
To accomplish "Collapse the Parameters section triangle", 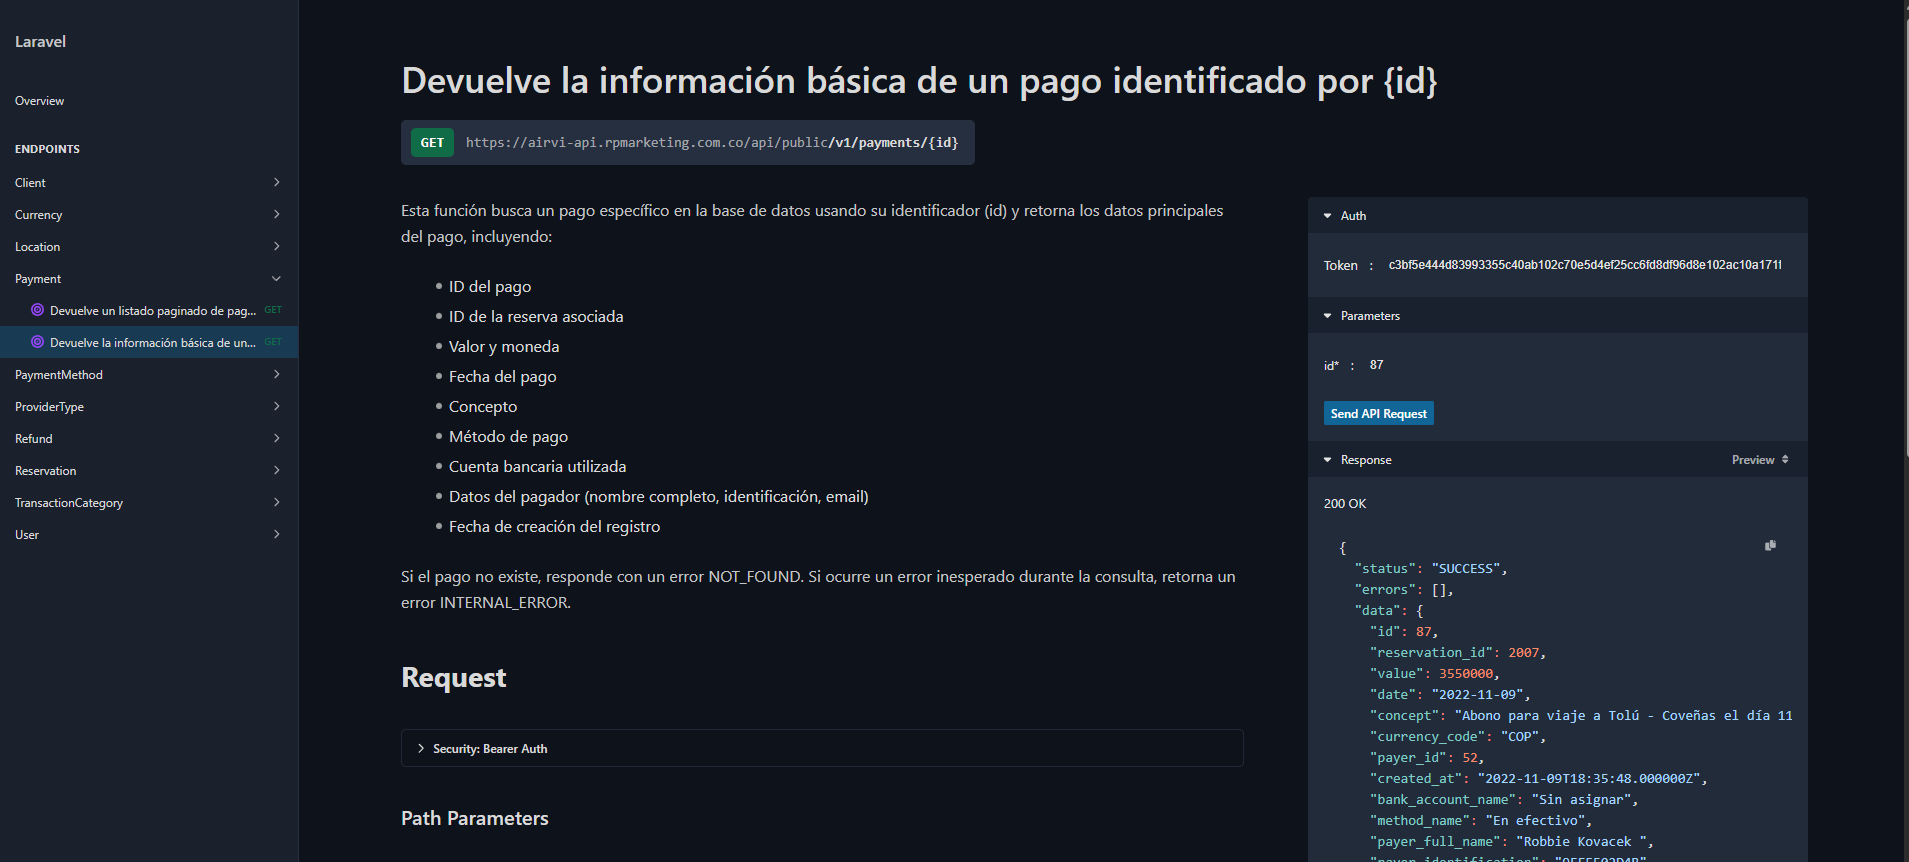I will pos(1327,316).
